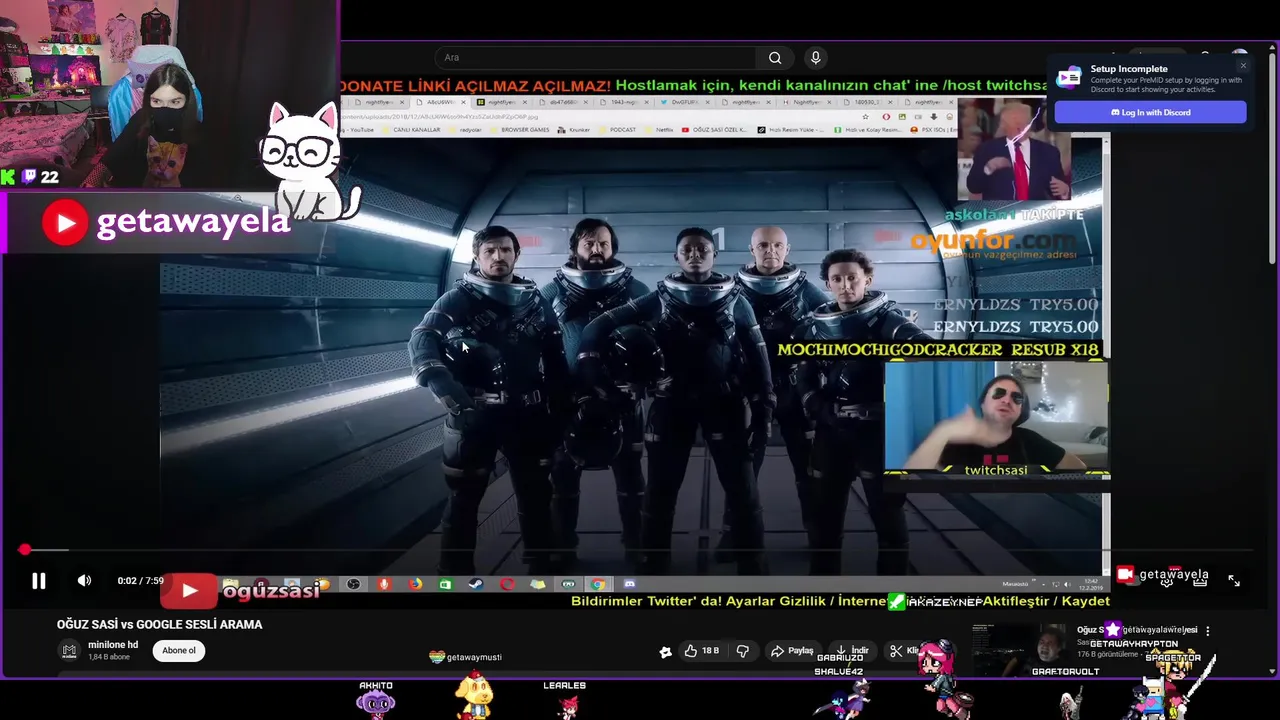This screenshot has height=720, width=1280.
Task: Click the red microphone icon in recorded taskbar
Action: coord(384,584)
